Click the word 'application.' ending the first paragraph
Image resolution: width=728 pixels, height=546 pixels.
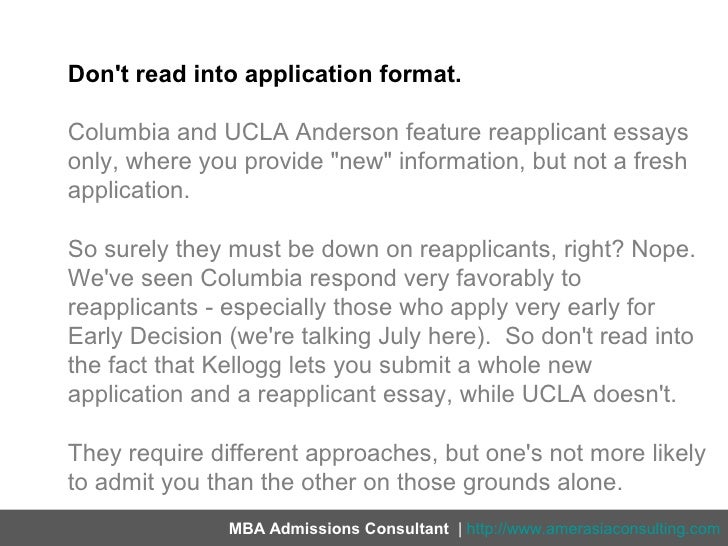(x=129, y=191)
